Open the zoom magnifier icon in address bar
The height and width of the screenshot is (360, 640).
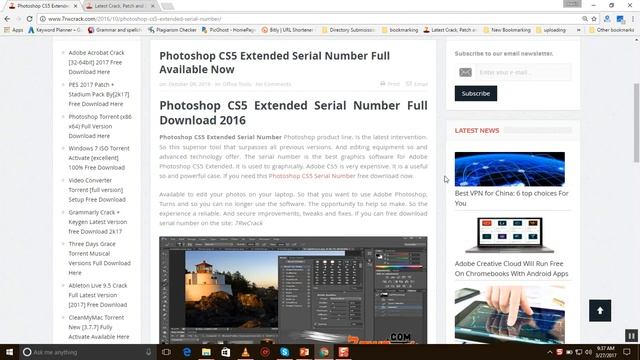click(x=585, y=19)
